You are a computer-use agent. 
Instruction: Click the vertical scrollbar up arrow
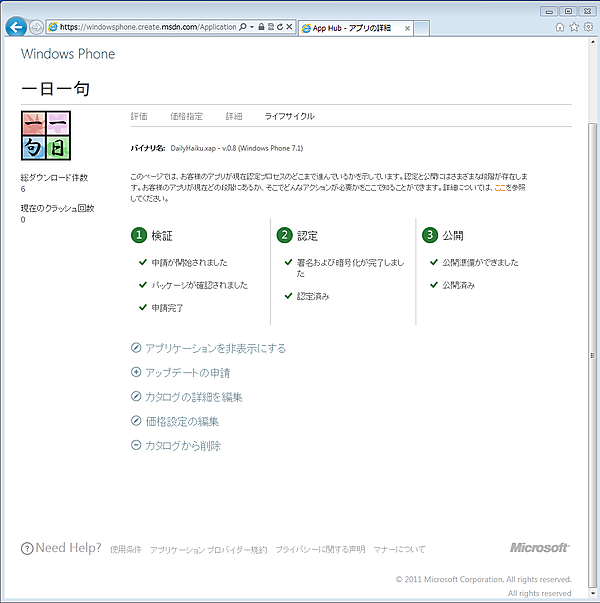(x=593, y=42)
